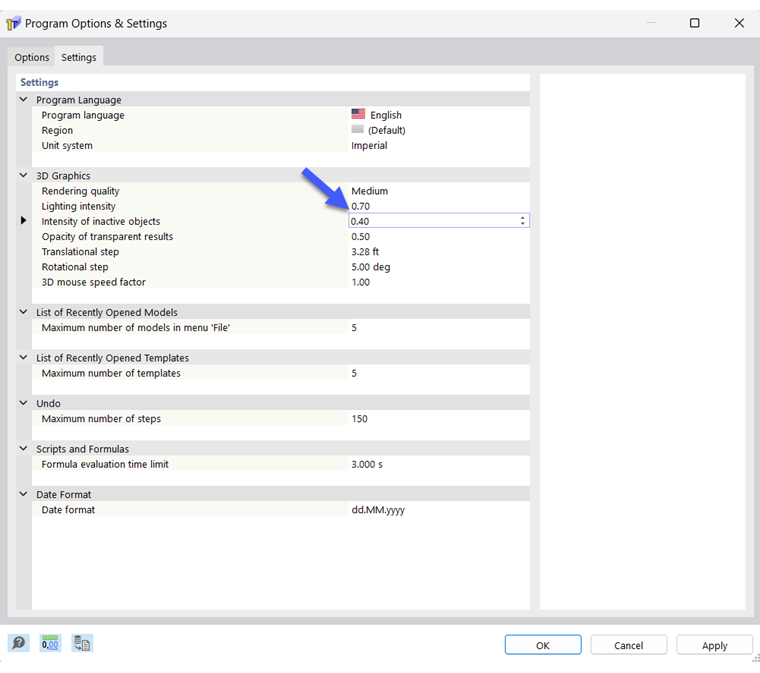This screenshot has height=673, width=760.
Task: Open the units and decimal places icon
Action: 50,643
